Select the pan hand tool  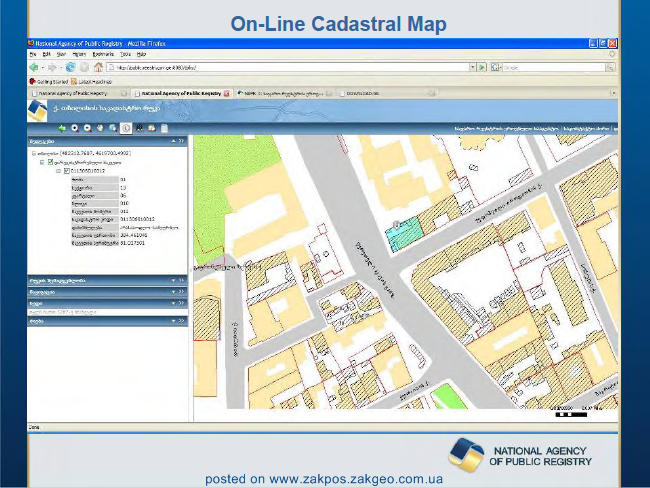(100, 128)
